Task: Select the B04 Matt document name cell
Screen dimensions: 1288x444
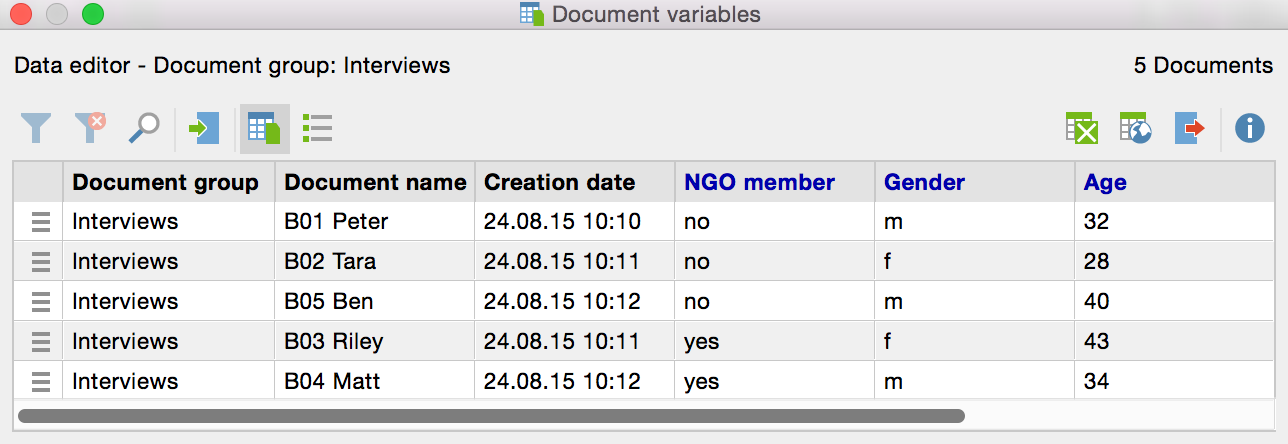Action: [x=375, y=382]
